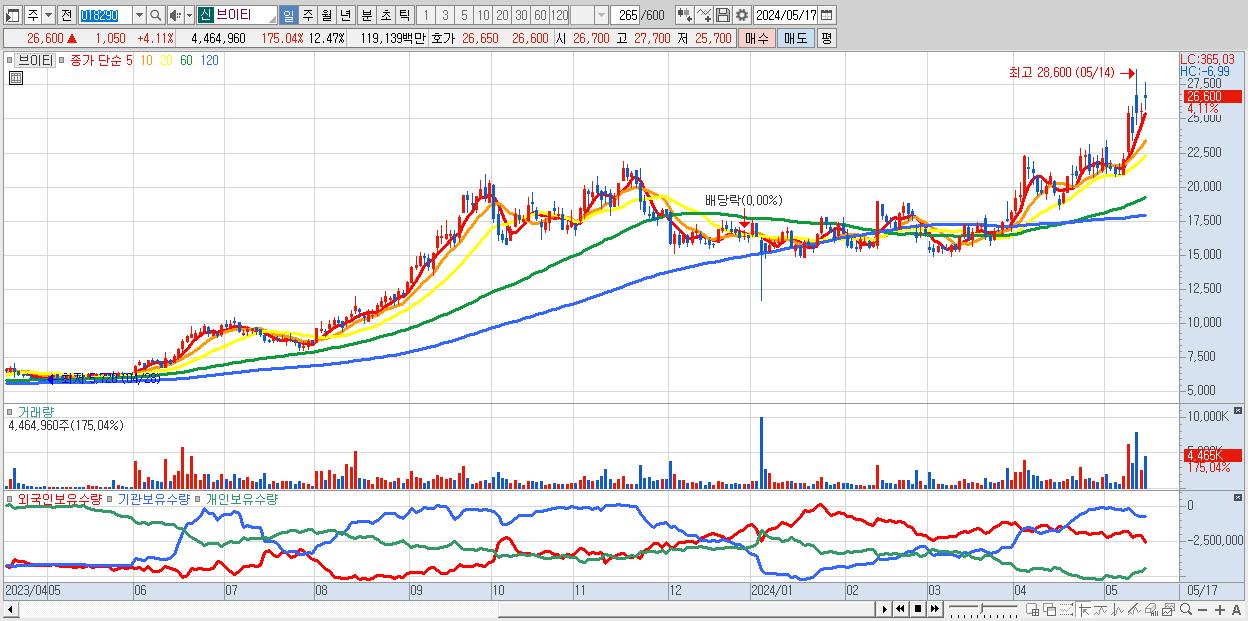Open chart settings gear icon
The image size is (1248, 621).
pos(741,15)
